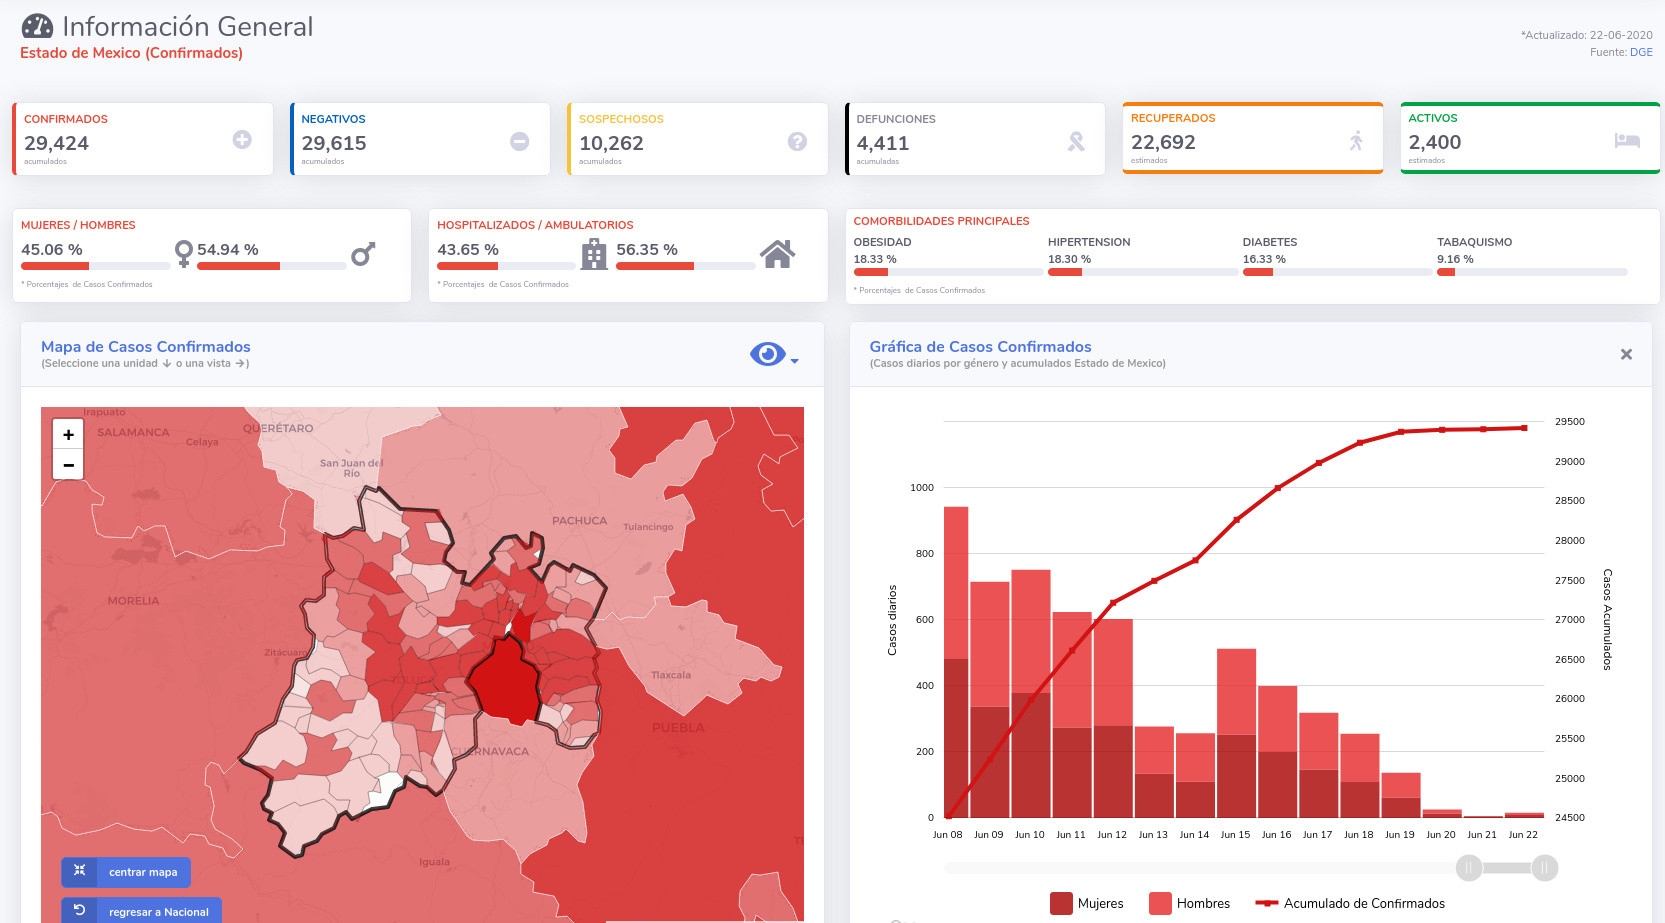Viewport: 1665px width, 923px height.
Task: Close the Gráfica de Casos Confirmados panel
Action: pos(1626,354)
